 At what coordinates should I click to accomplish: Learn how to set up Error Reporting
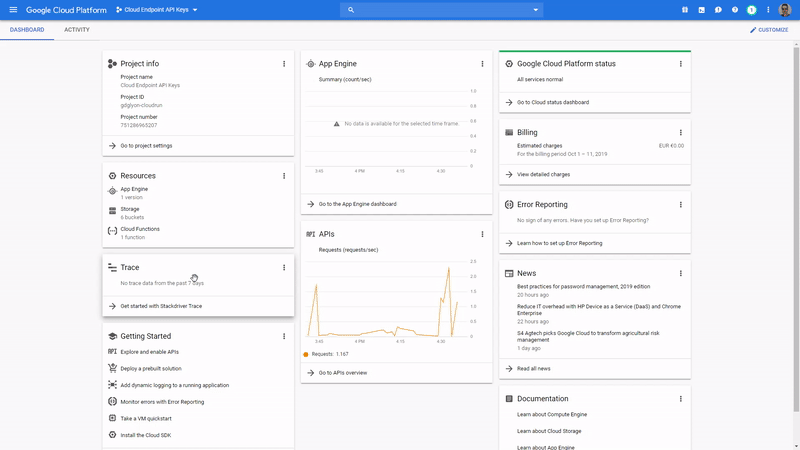pyautogui.click(x=560, y=243)
